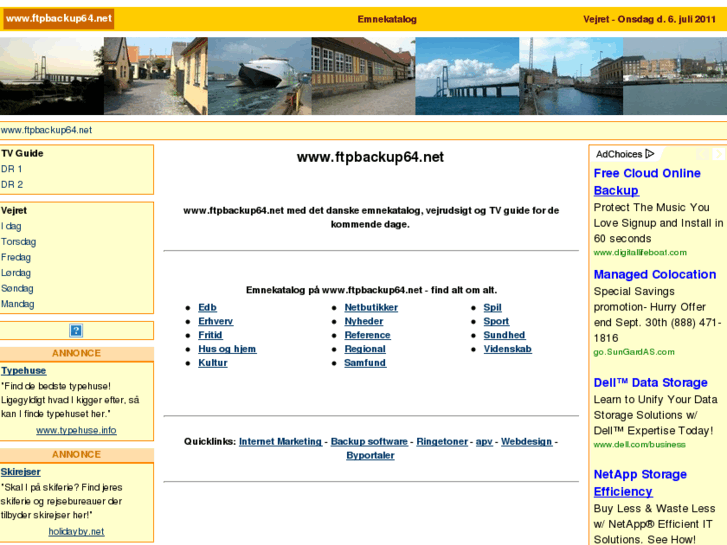
Task: Follow the apv quicklink
Action: click(x=484, y=442)
